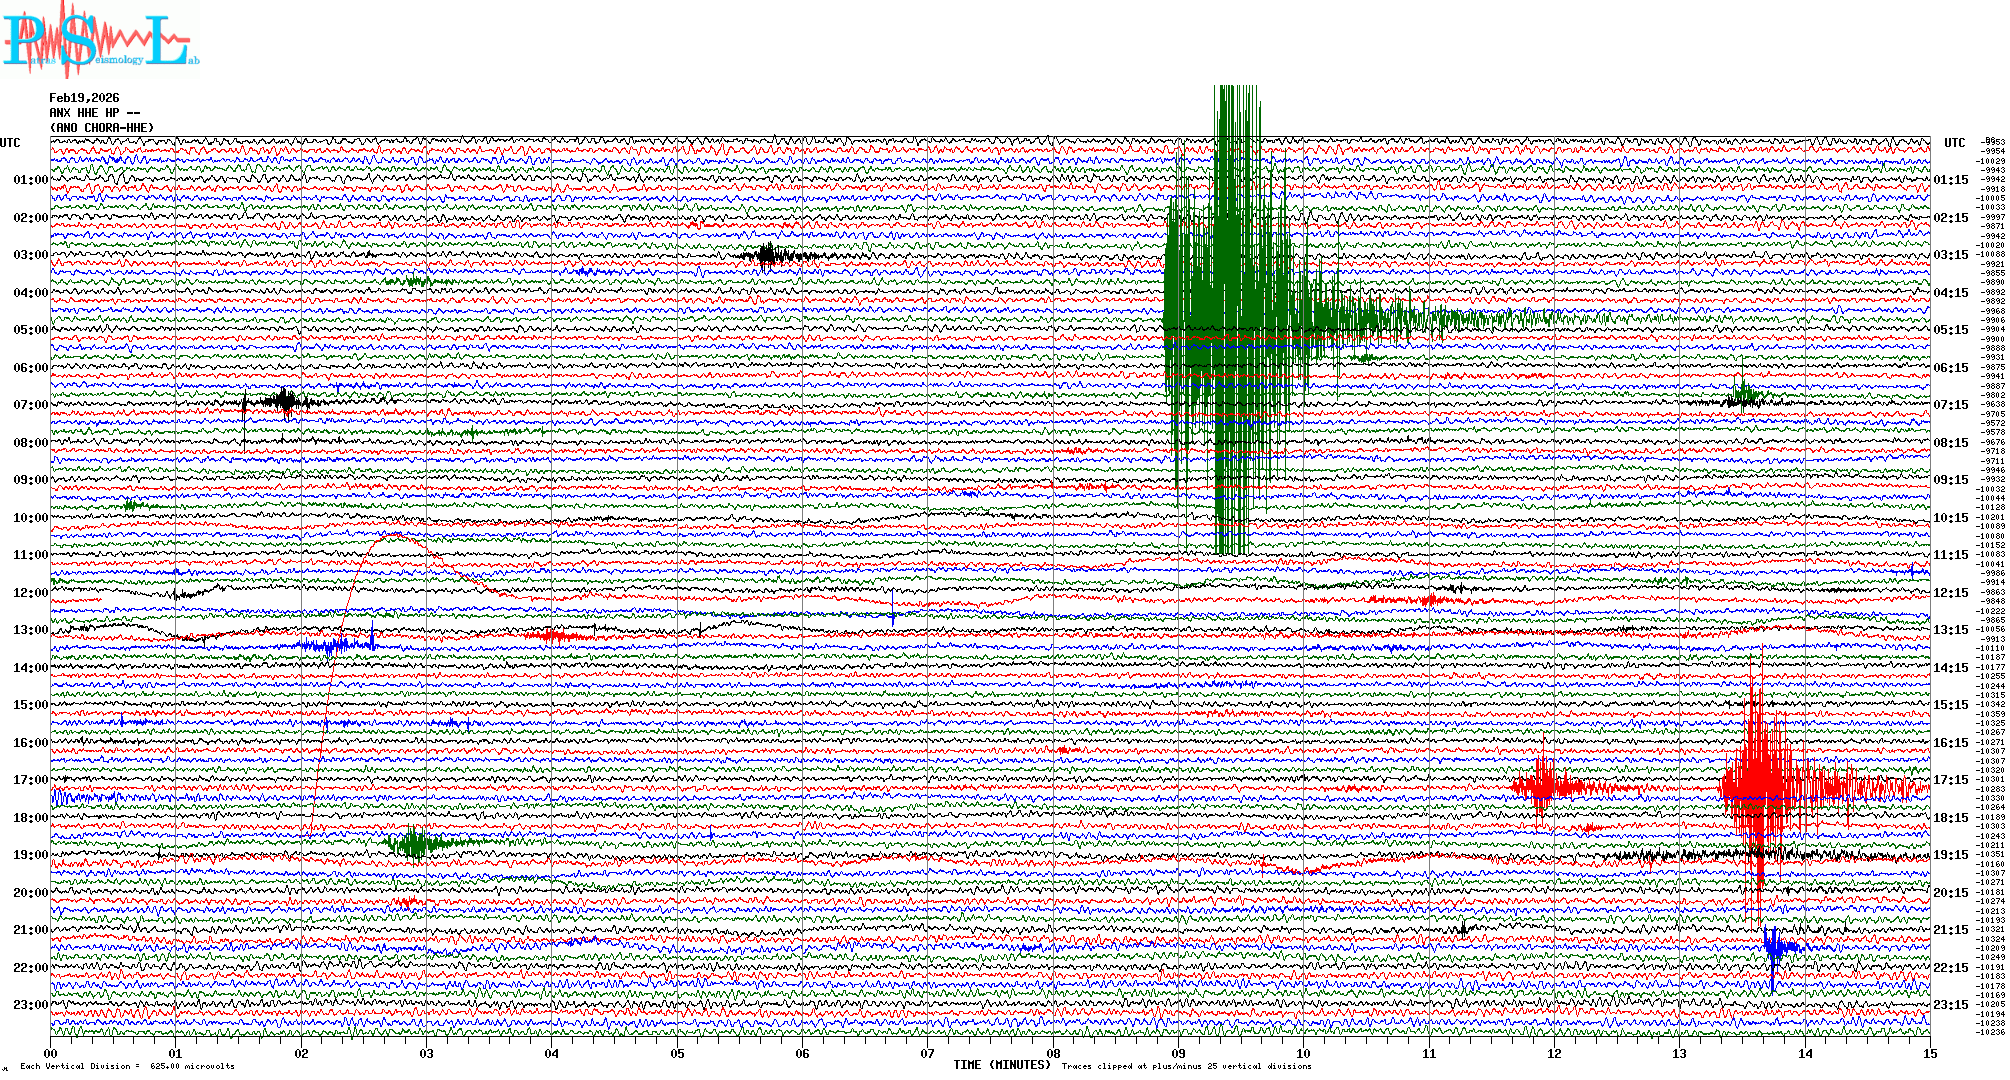Click the PSL Seismology Lab logo
Screen dimensions: 2010x1080
[x=100, y=40]
